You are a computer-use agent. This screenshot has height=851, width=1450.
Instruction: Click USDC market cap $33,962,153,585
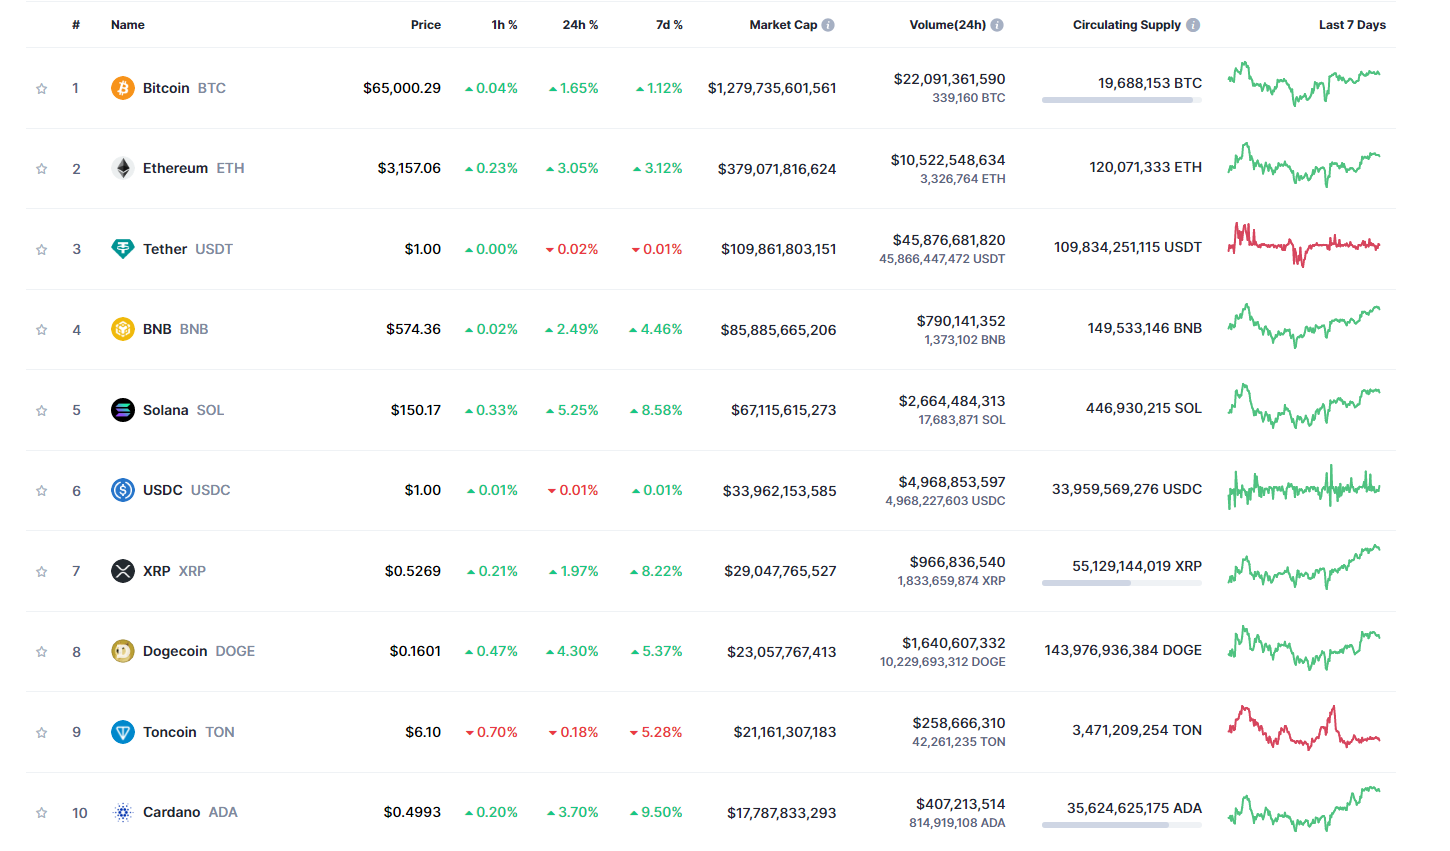tap(780, 491)
